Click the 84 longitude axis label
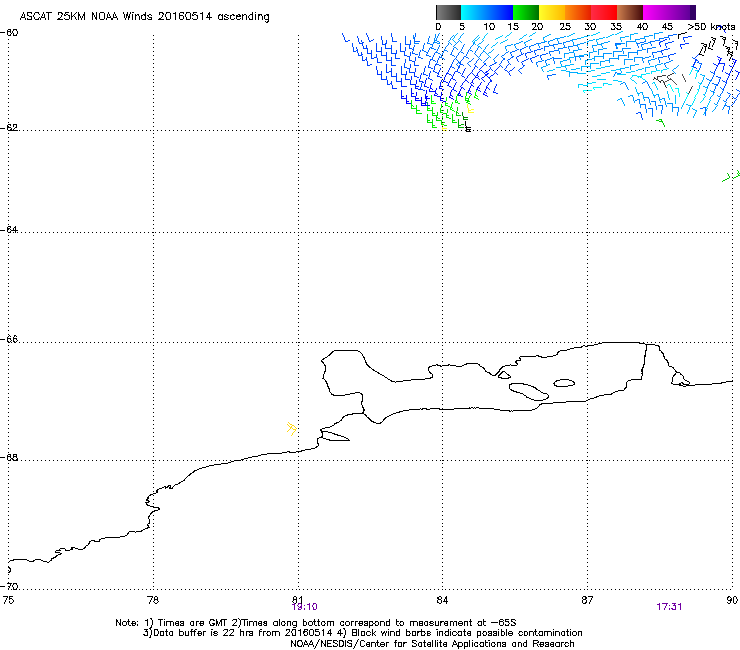 pos(442,600)
